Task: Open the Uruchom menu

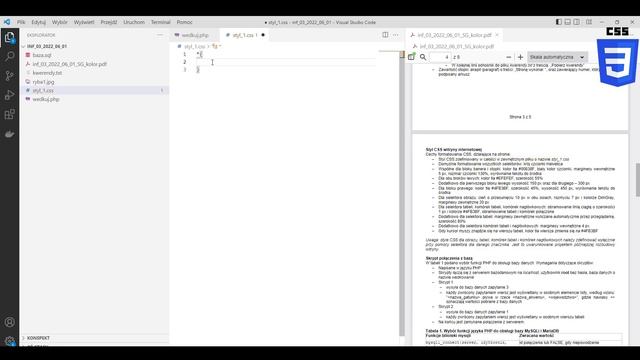Action: point(134,22)
